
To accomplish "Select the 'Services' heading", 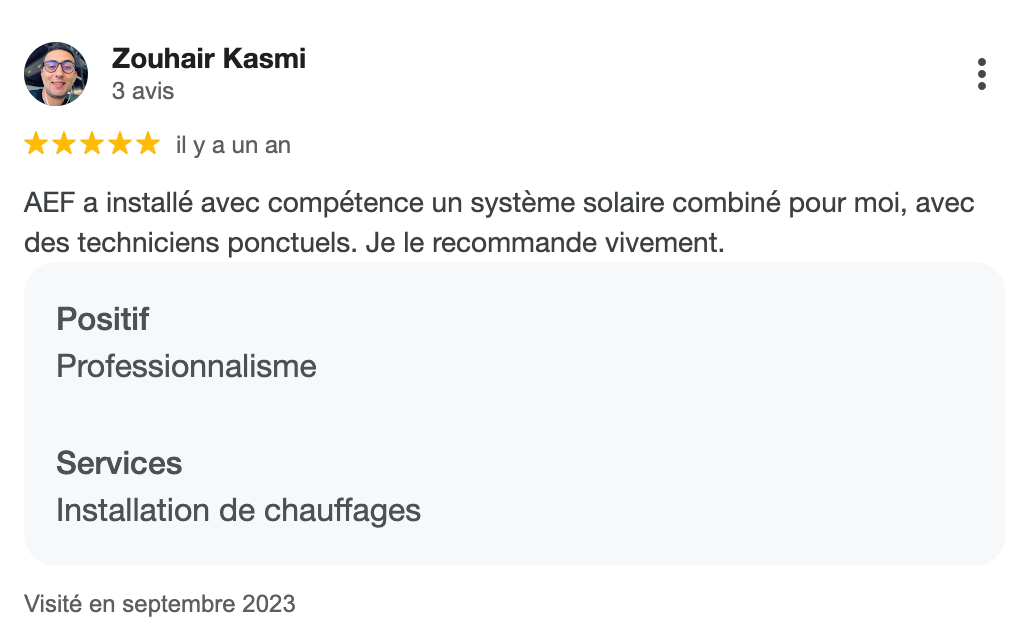I will (119, 463).
